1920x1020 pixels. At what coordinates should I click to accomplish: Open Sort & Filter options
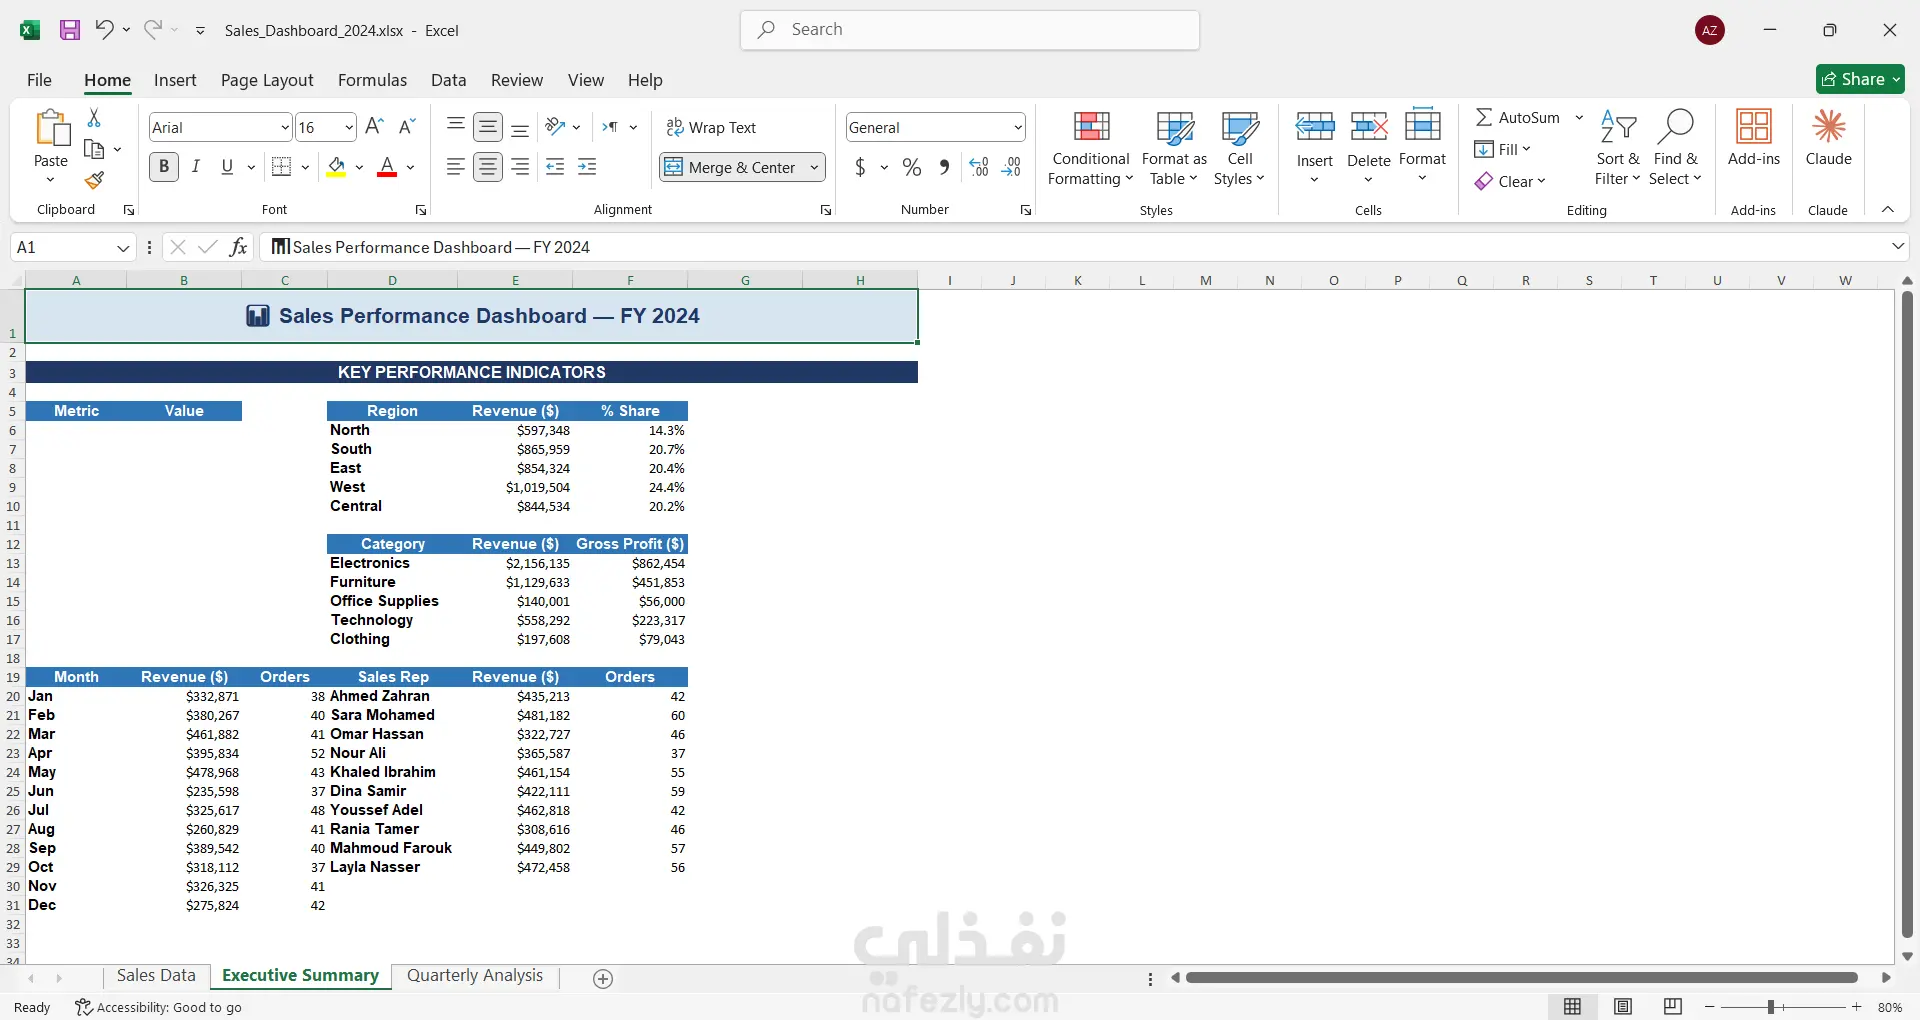pyautogui.click(x=1617, y=148)
